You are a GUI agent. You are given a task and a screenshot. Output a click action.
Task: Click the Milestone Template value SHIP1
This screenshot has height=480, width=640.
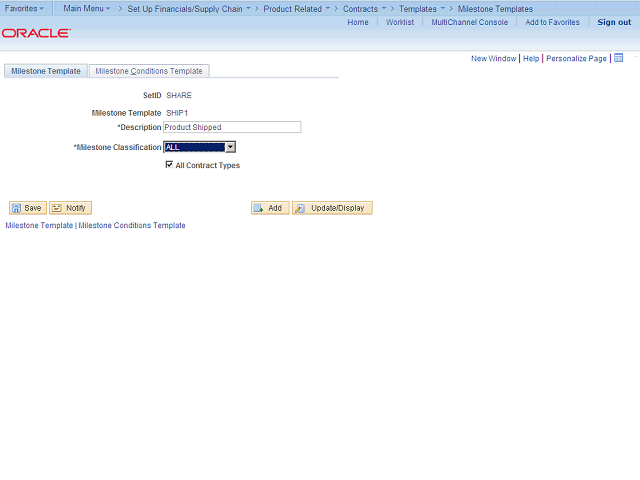coord(177,113)
